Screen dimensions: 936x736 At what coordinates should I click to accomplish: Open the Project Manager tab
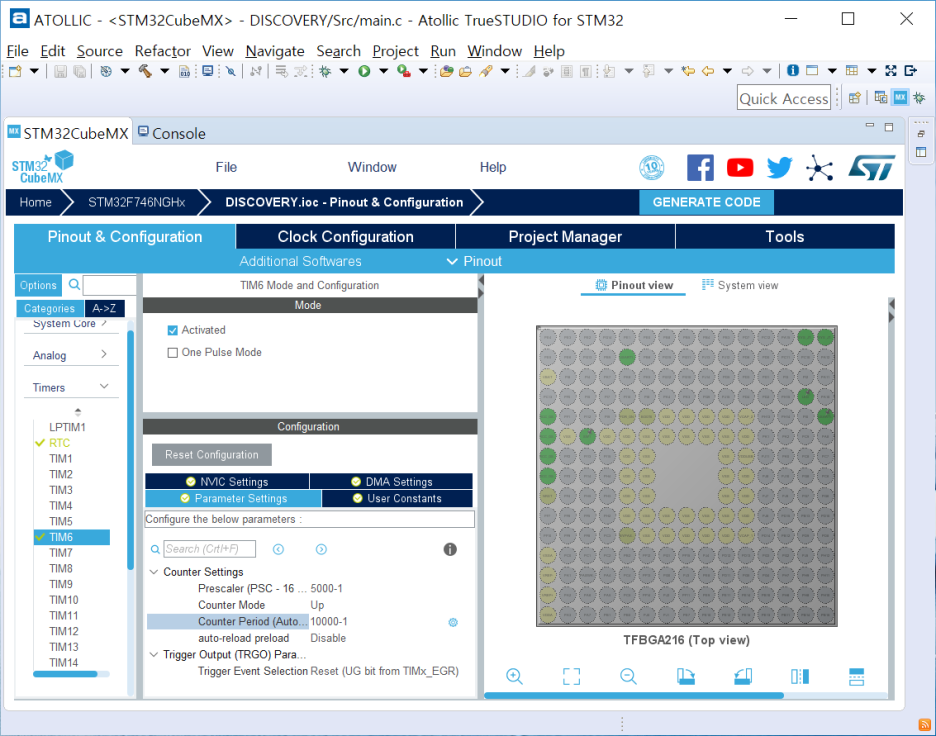click(565, 236)
